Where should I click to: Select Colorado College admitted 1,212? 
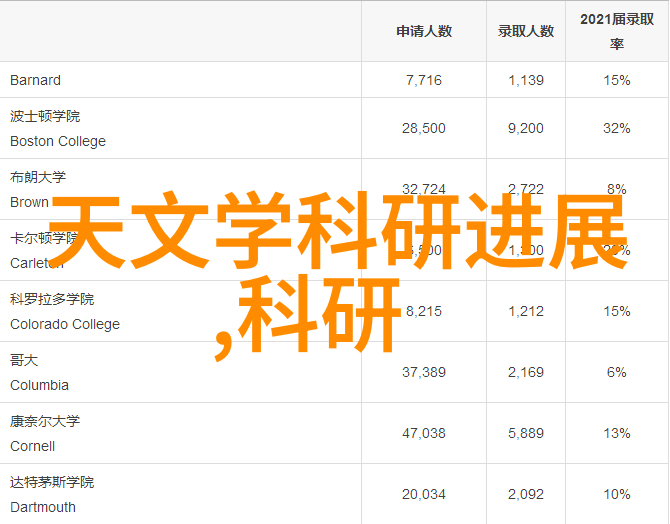pyautogui.click(x=526, y=311)
